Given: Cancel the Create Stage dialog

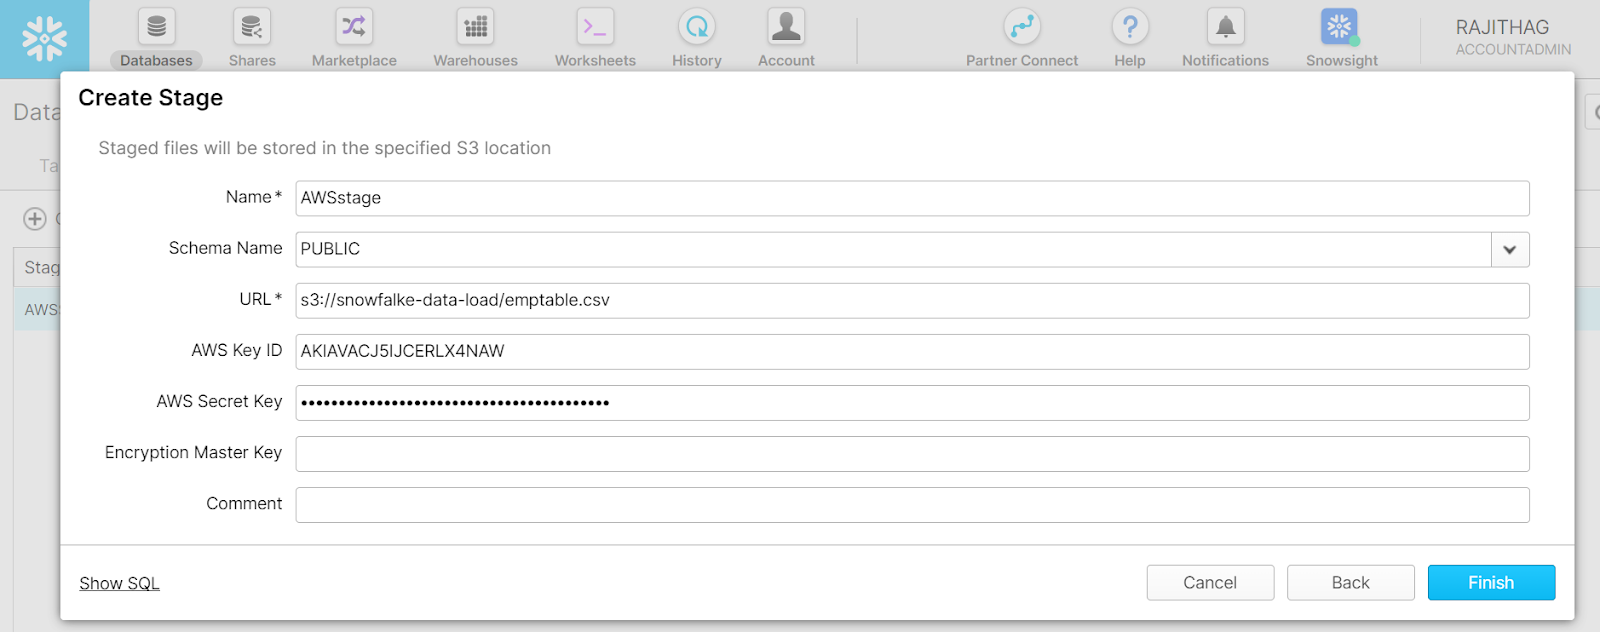Looking at the screenshot, I should [x=1210, y=582].
